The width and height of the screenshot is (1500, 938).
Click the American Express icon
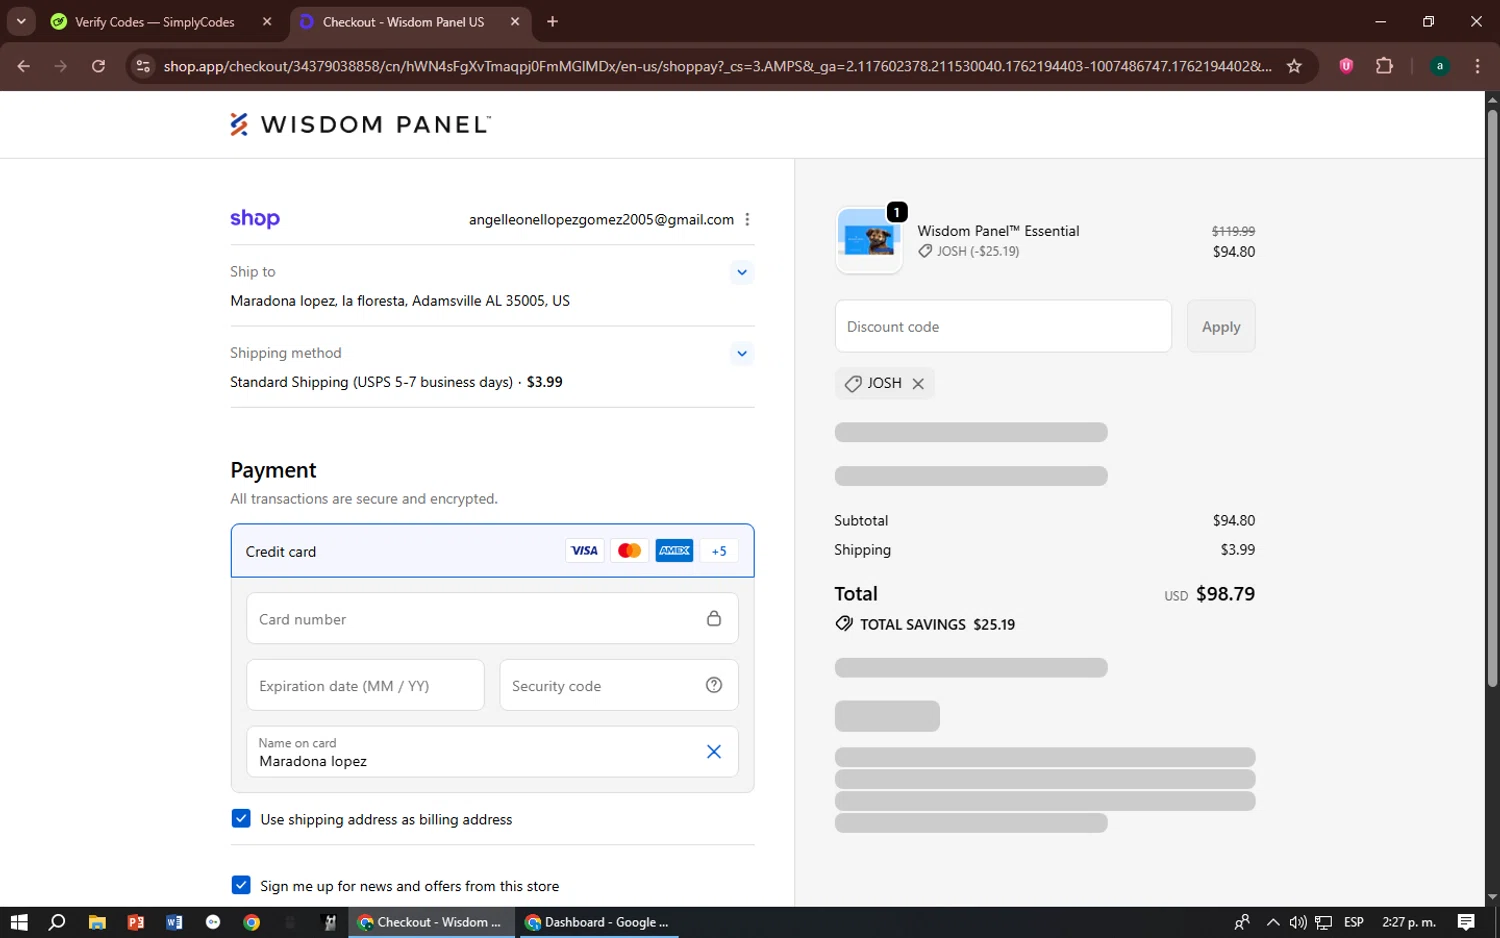click(674, 551)
